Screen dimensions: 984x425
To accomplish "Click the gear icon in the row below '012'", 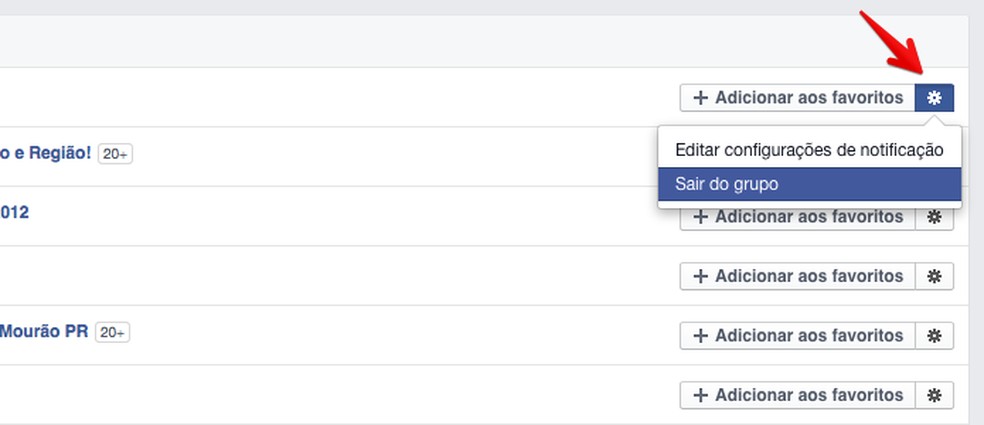I will click(934, 276).
